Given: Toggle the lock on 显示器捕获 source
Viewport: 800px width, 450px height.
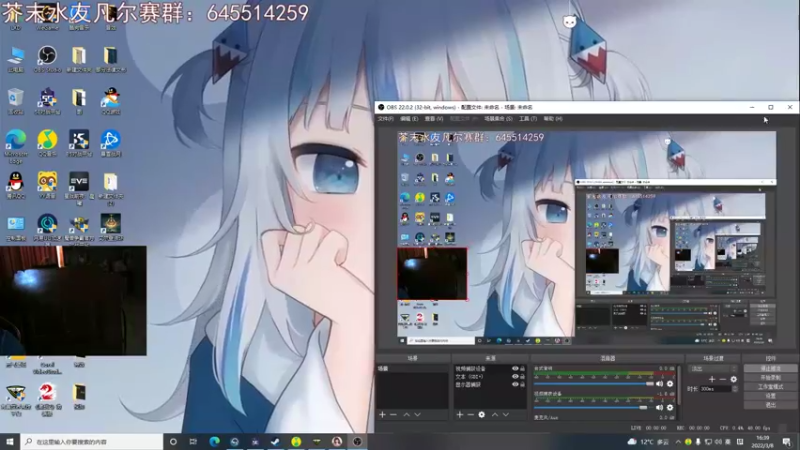Looking at the screenshot, I should pyautogui.click(x=522, y=384).
